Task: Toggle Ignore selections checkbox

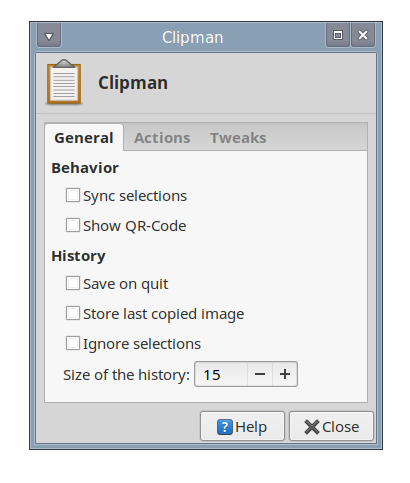Action: 73,343
